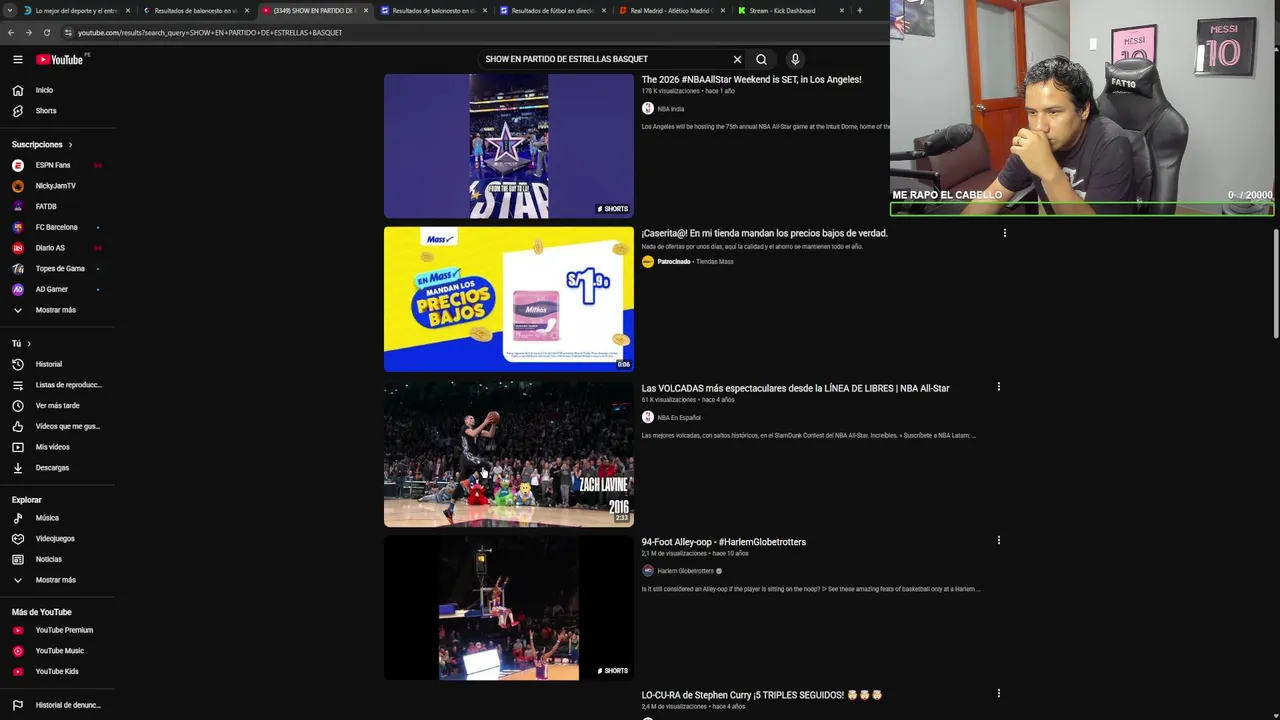The image size is (1280, 720).
Task: Visit the NBA India channel
Action: (x=670, y=109)
